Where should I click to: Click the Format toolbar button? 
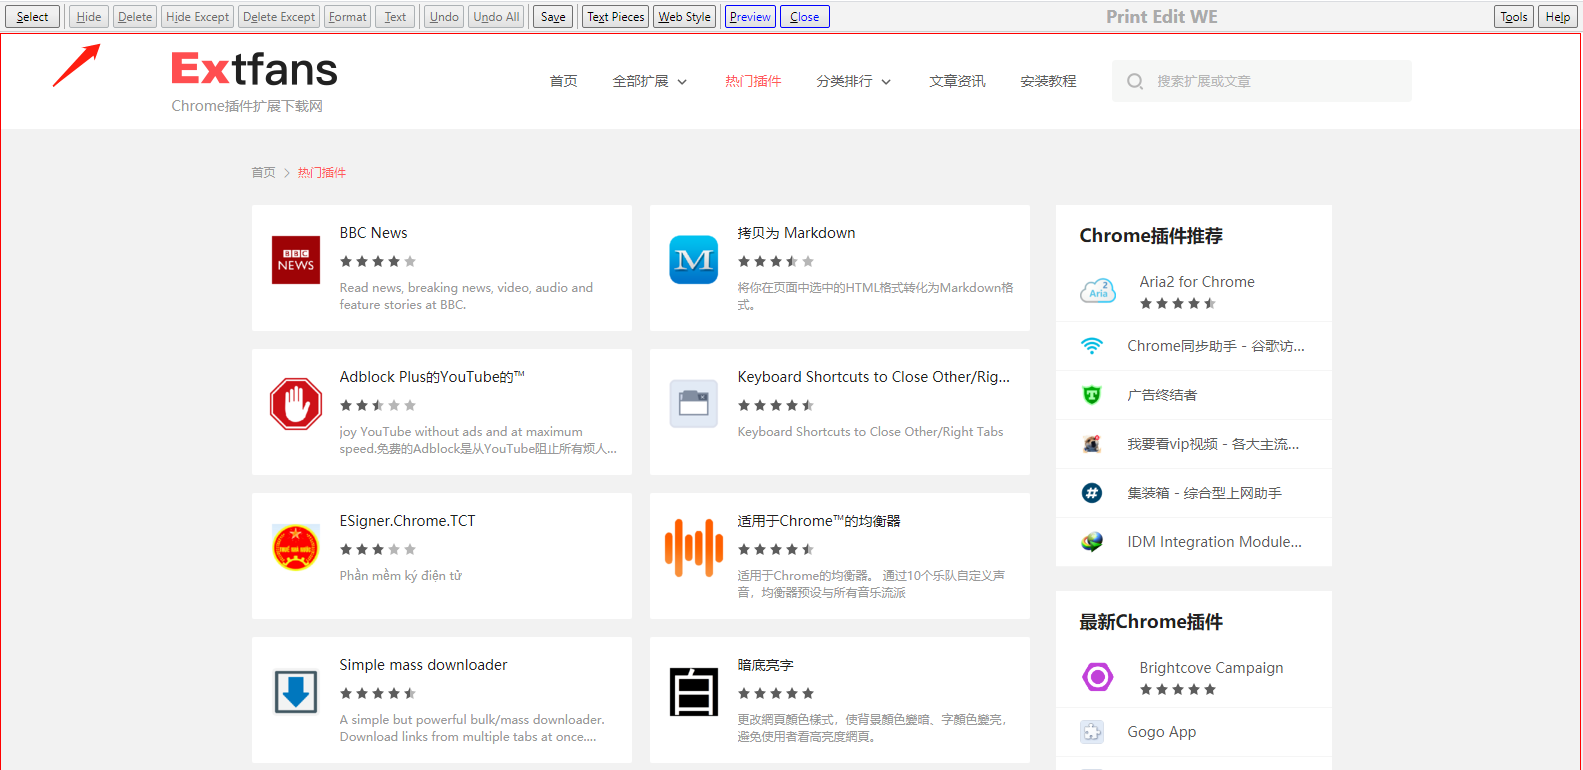pos(347,17)
